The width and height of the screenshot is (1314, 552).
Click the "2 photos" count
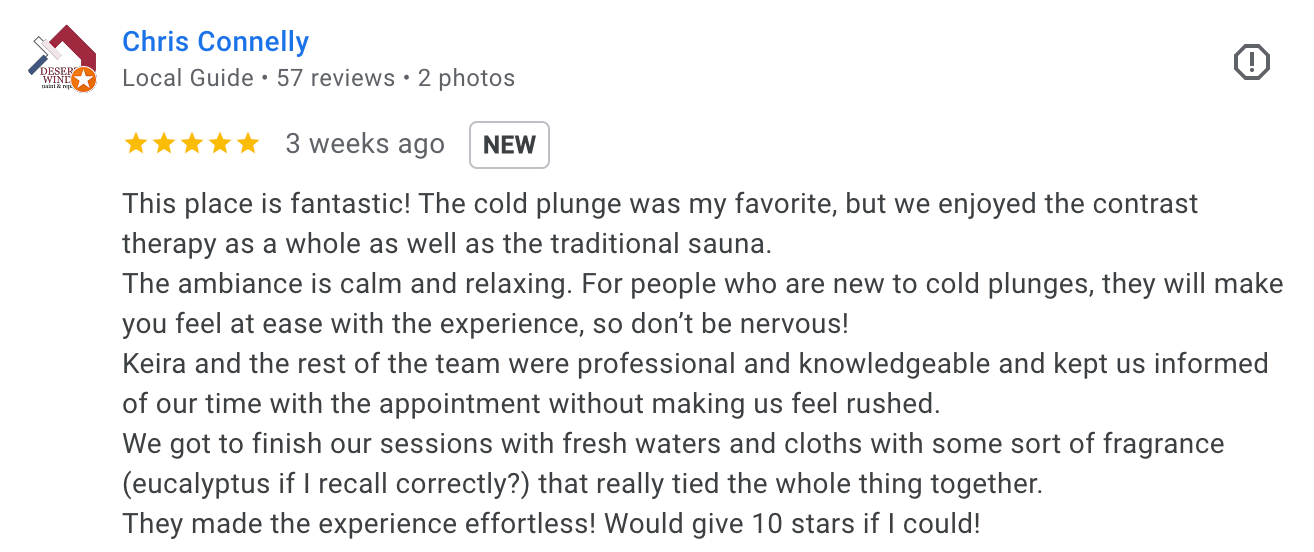[466, 78]
